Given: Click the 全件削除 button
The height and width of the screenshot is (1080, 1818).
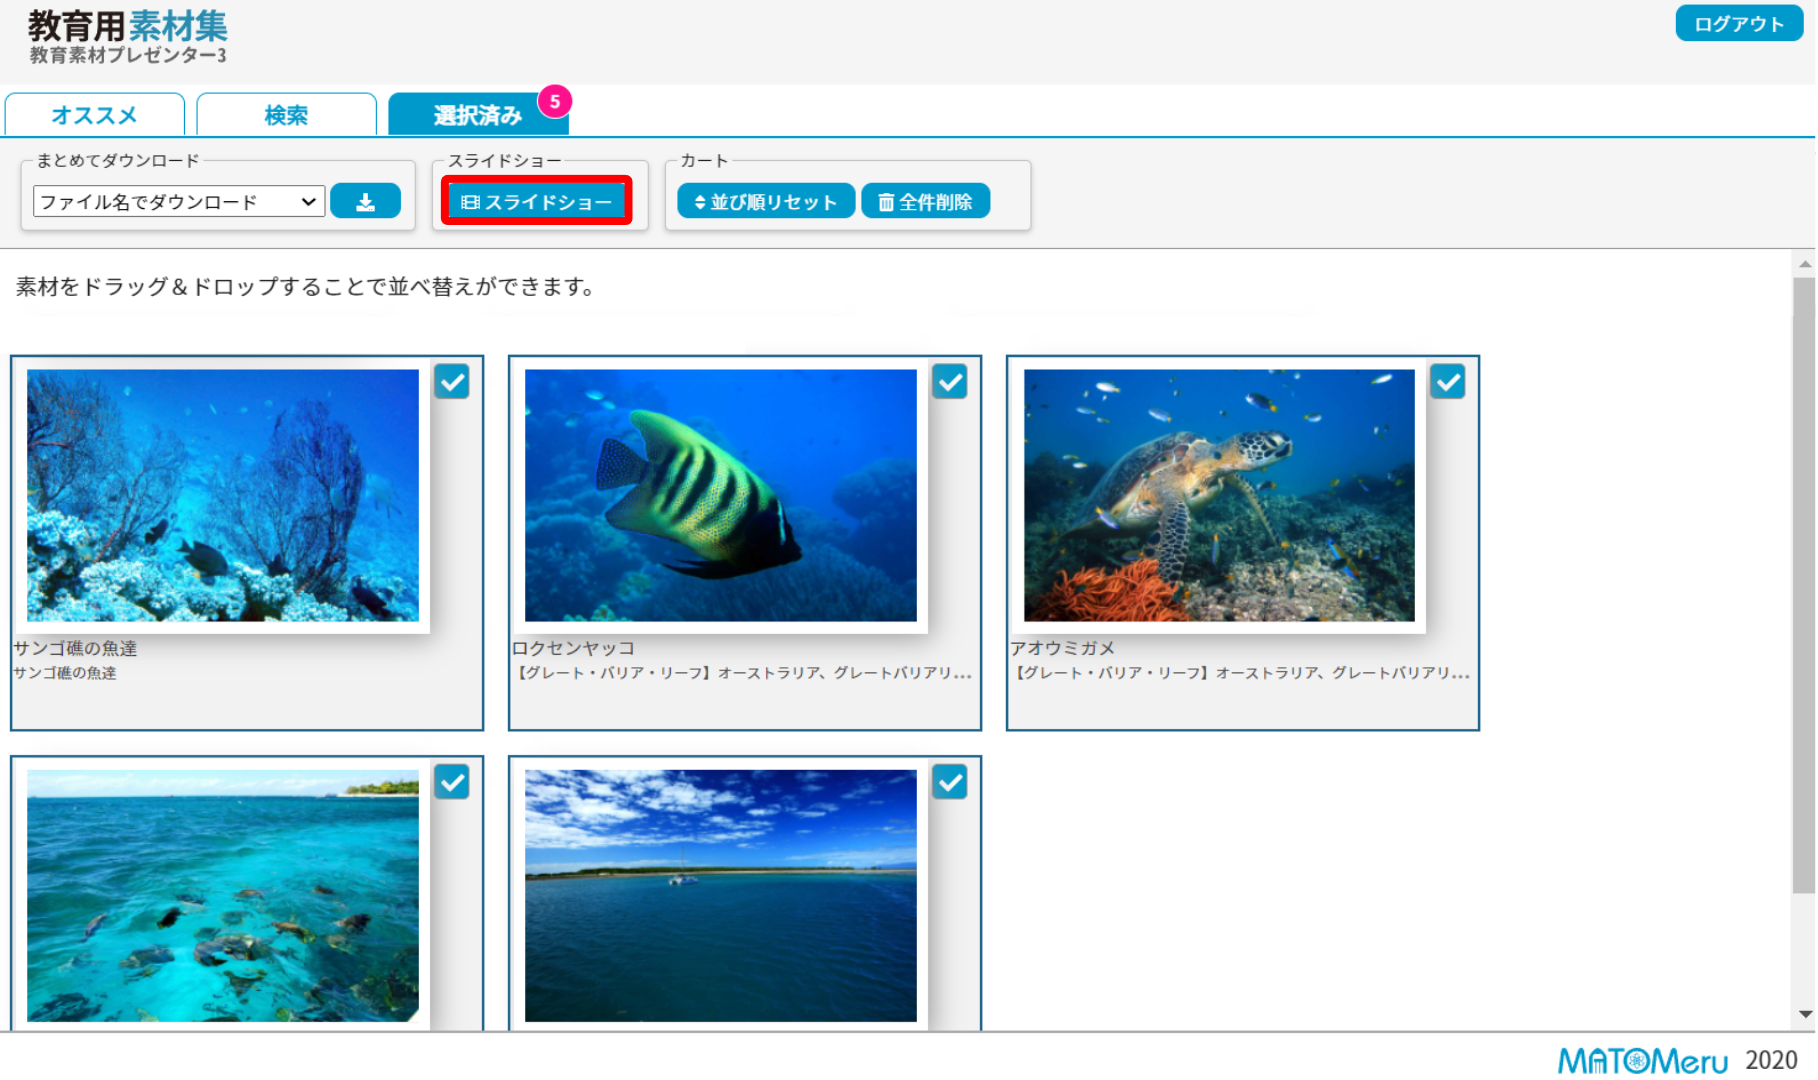Looking at the screenshot, I should point(926,201).
